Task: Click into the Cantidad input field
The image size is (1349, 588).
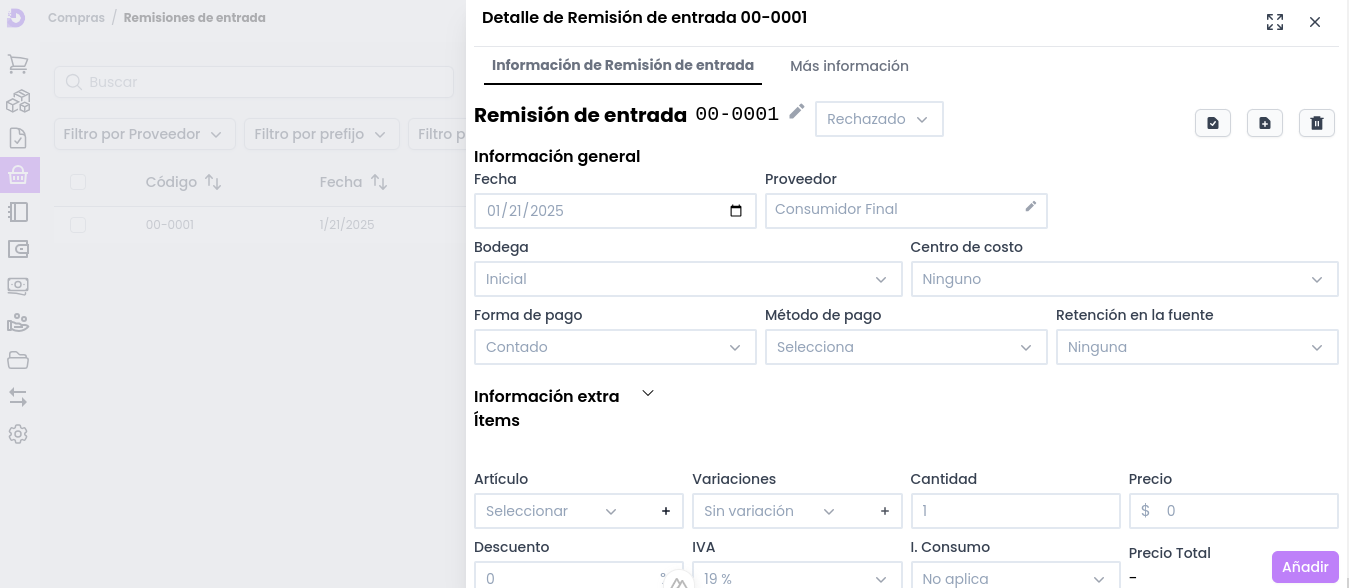Action: click(1014, 511)
